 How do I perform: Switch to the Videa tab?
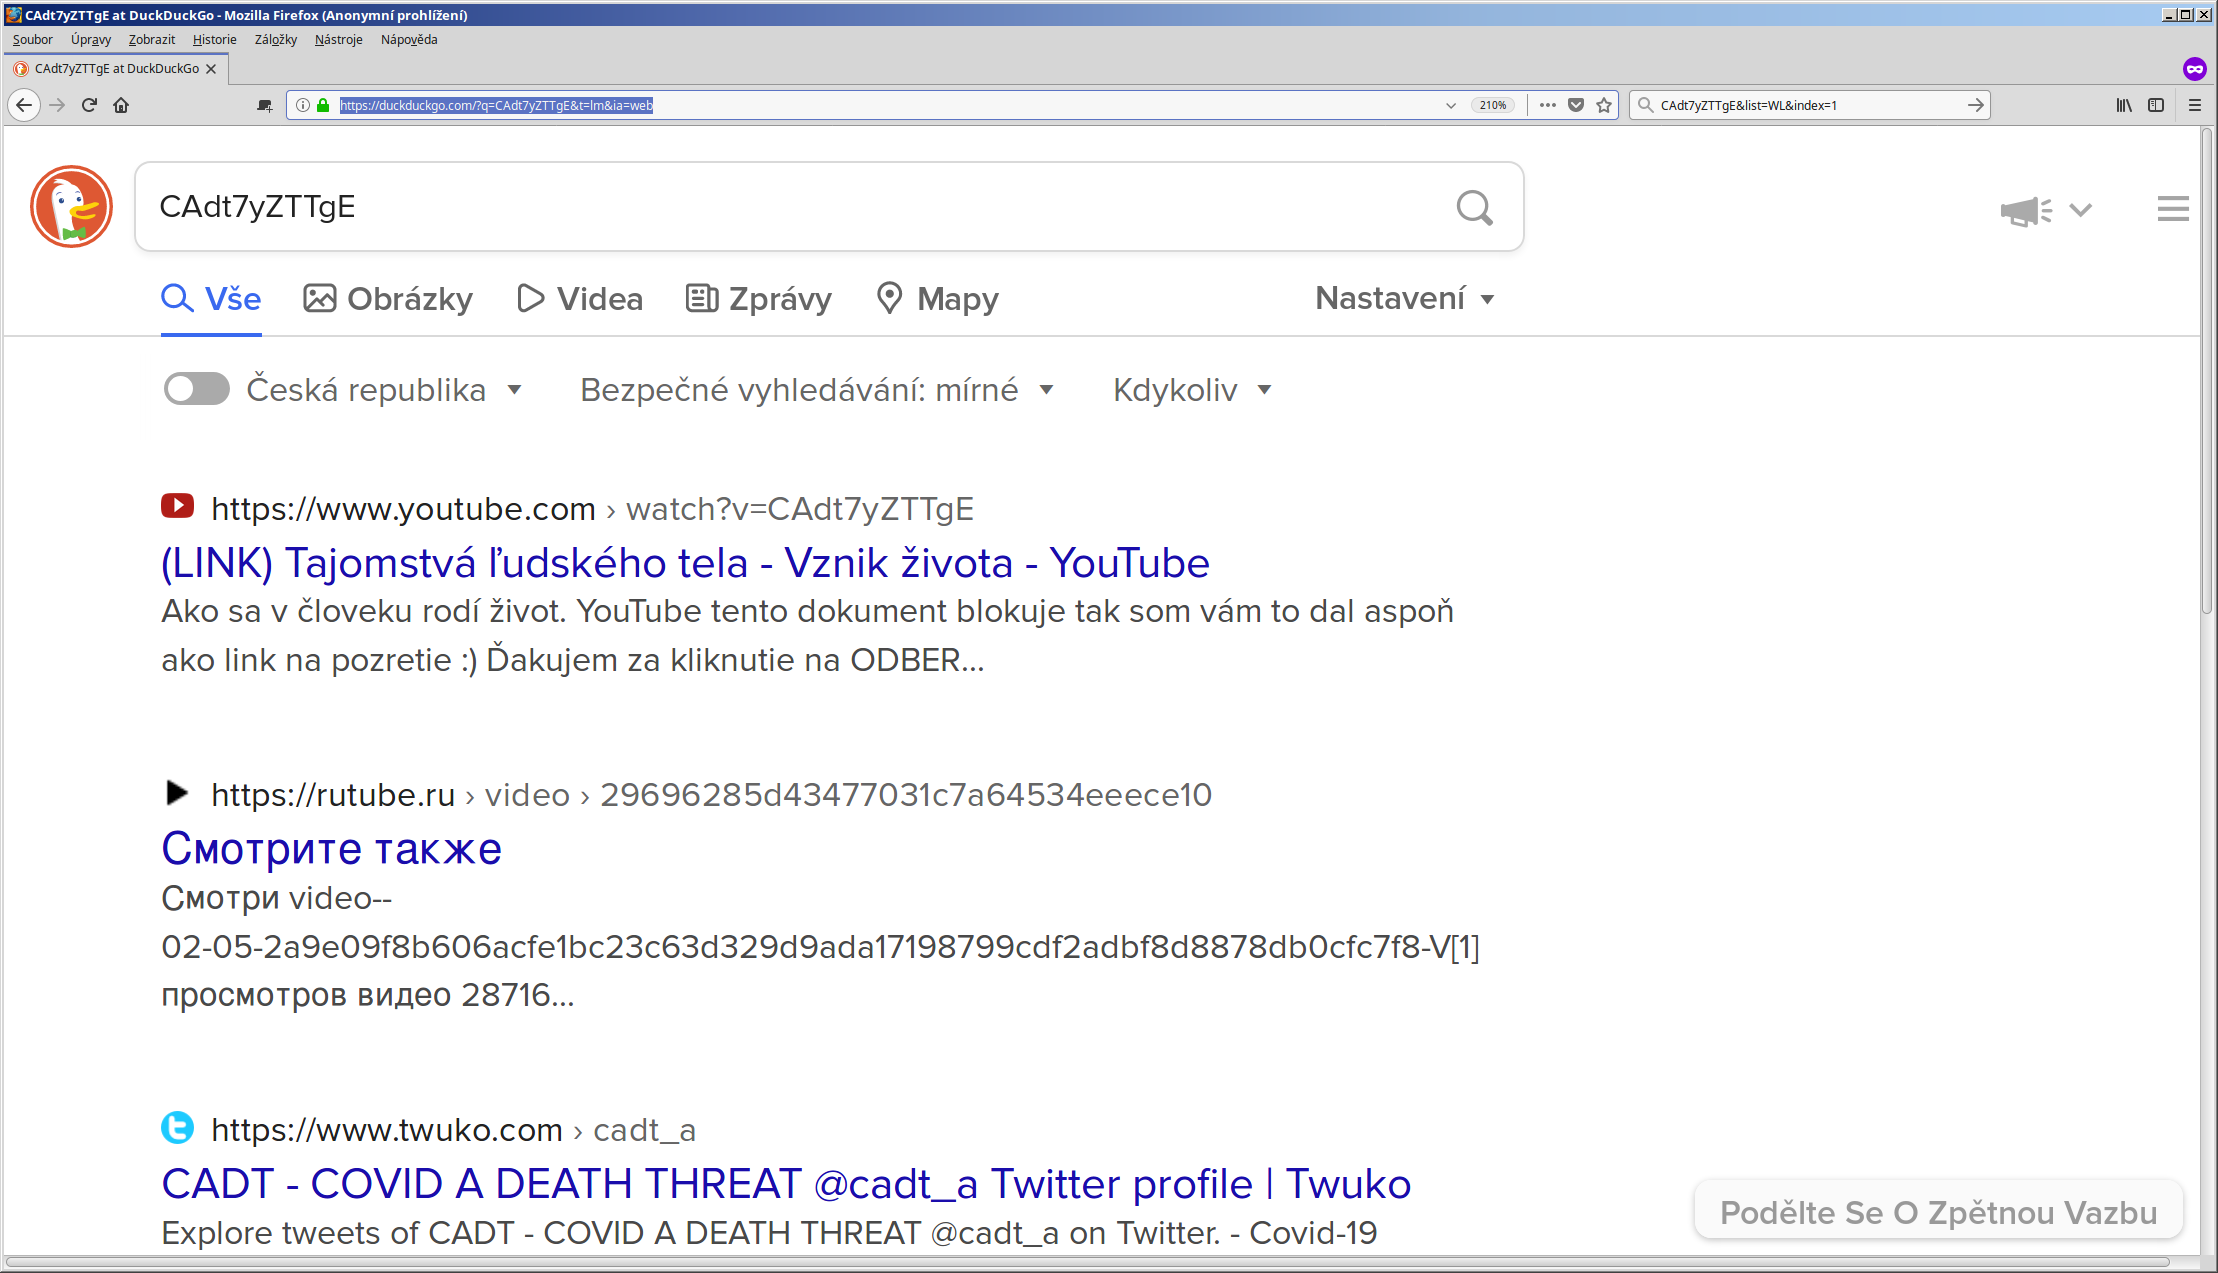tap(580, 299)
